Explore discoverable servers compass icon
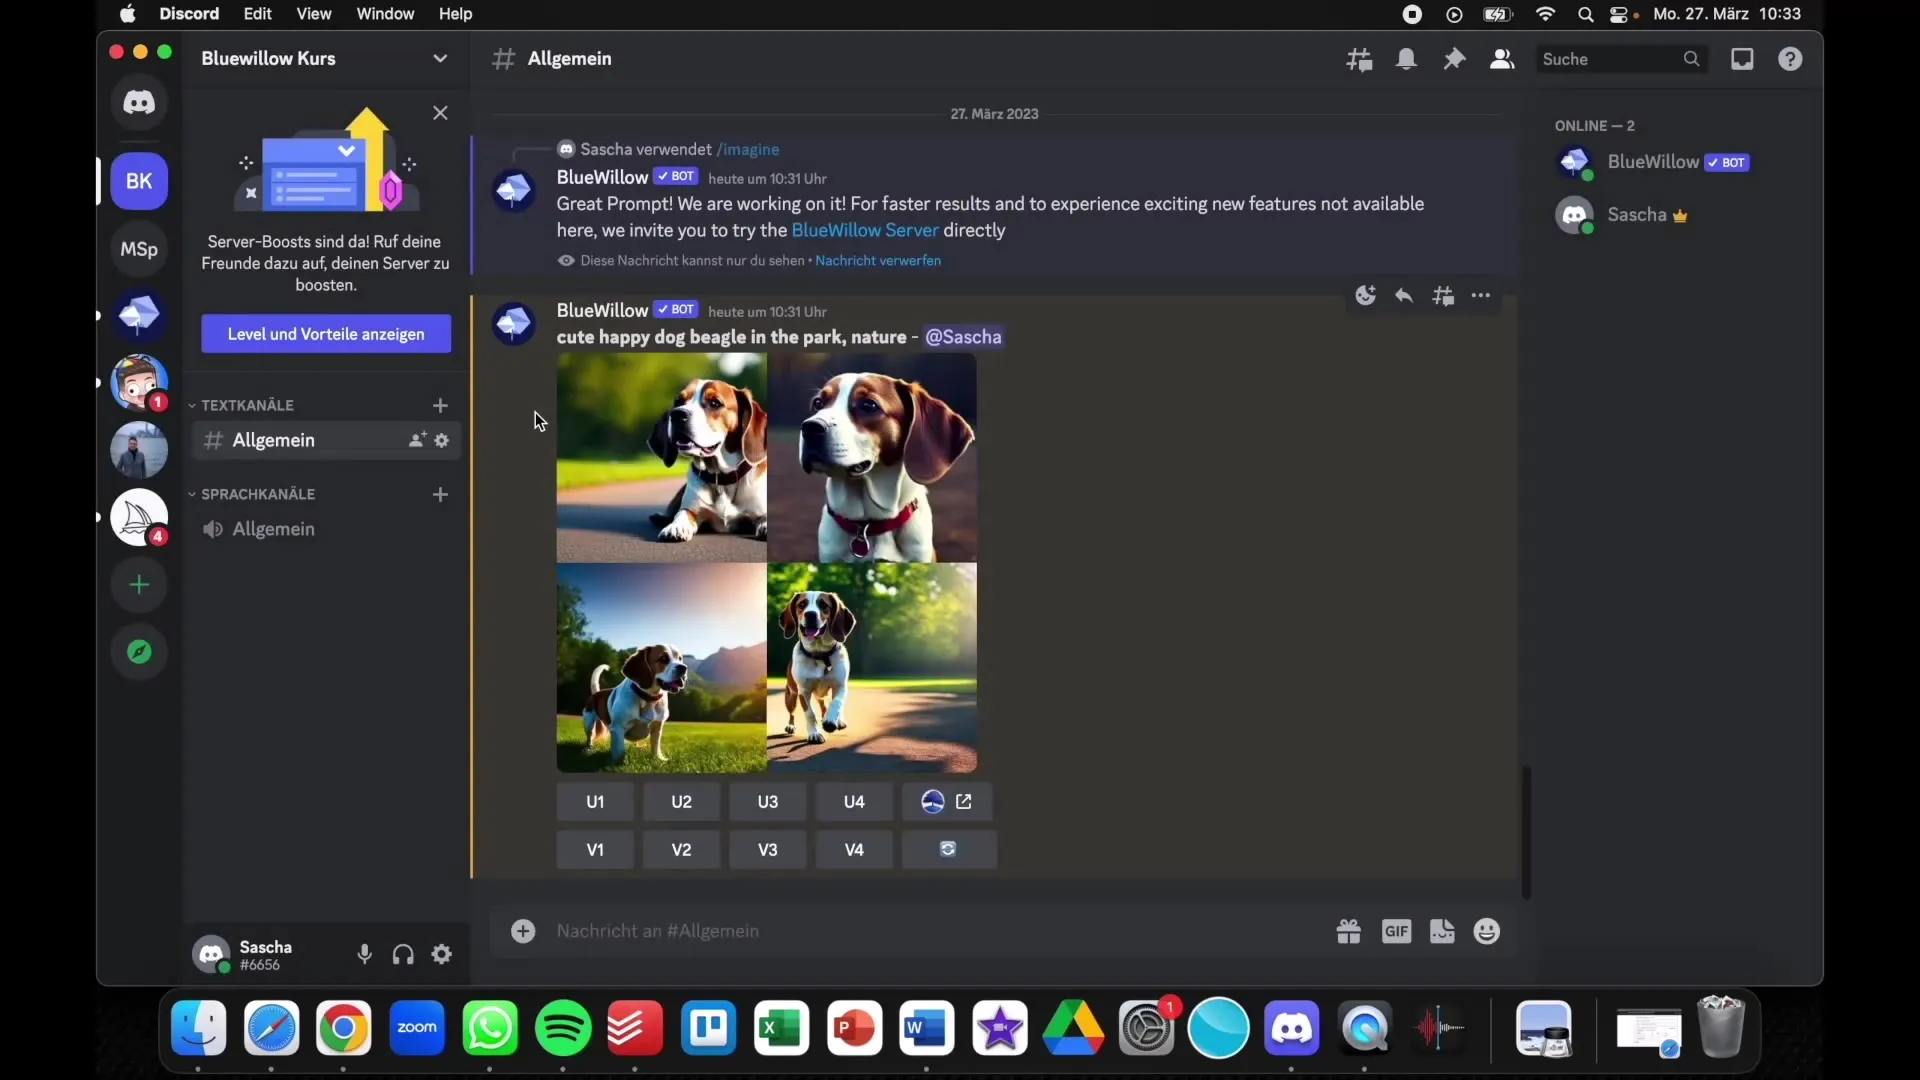1920x1080 pixels. coord(139,652)
